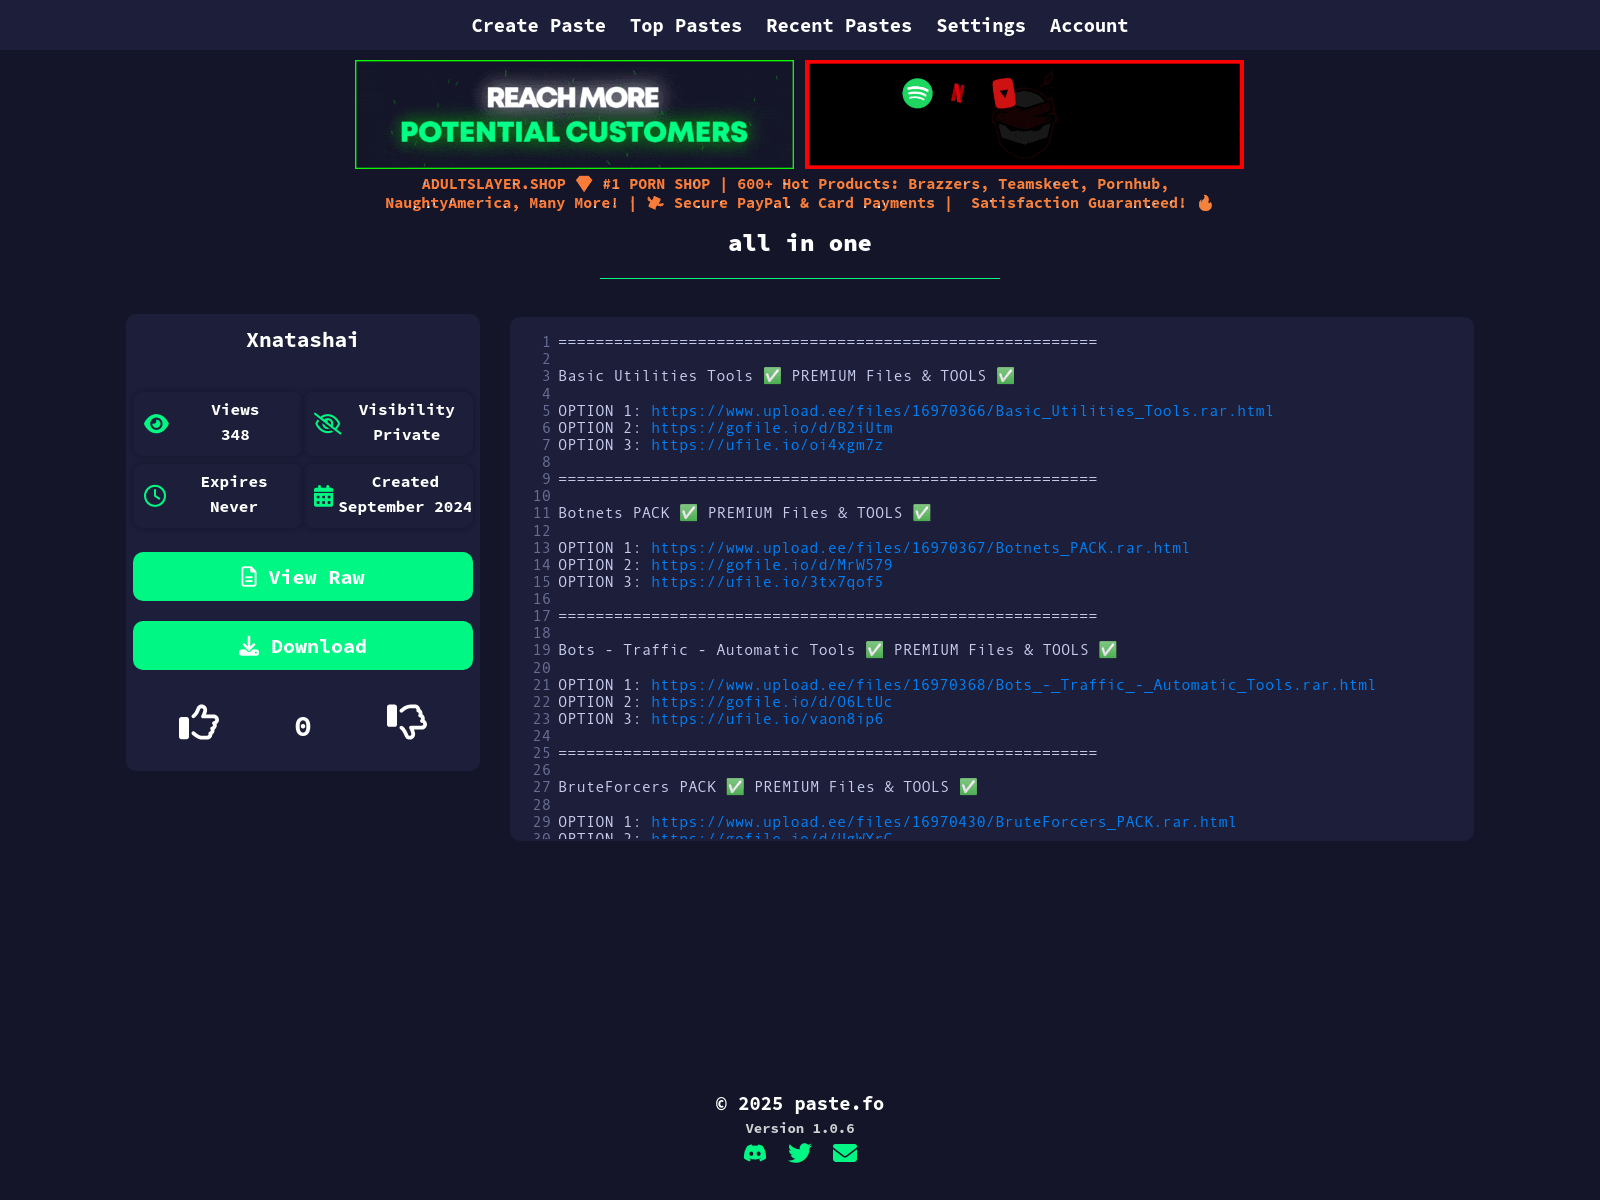
Task: Click the 'September 2024' created date
Action: pyautogui.click(x=405, y=507)
